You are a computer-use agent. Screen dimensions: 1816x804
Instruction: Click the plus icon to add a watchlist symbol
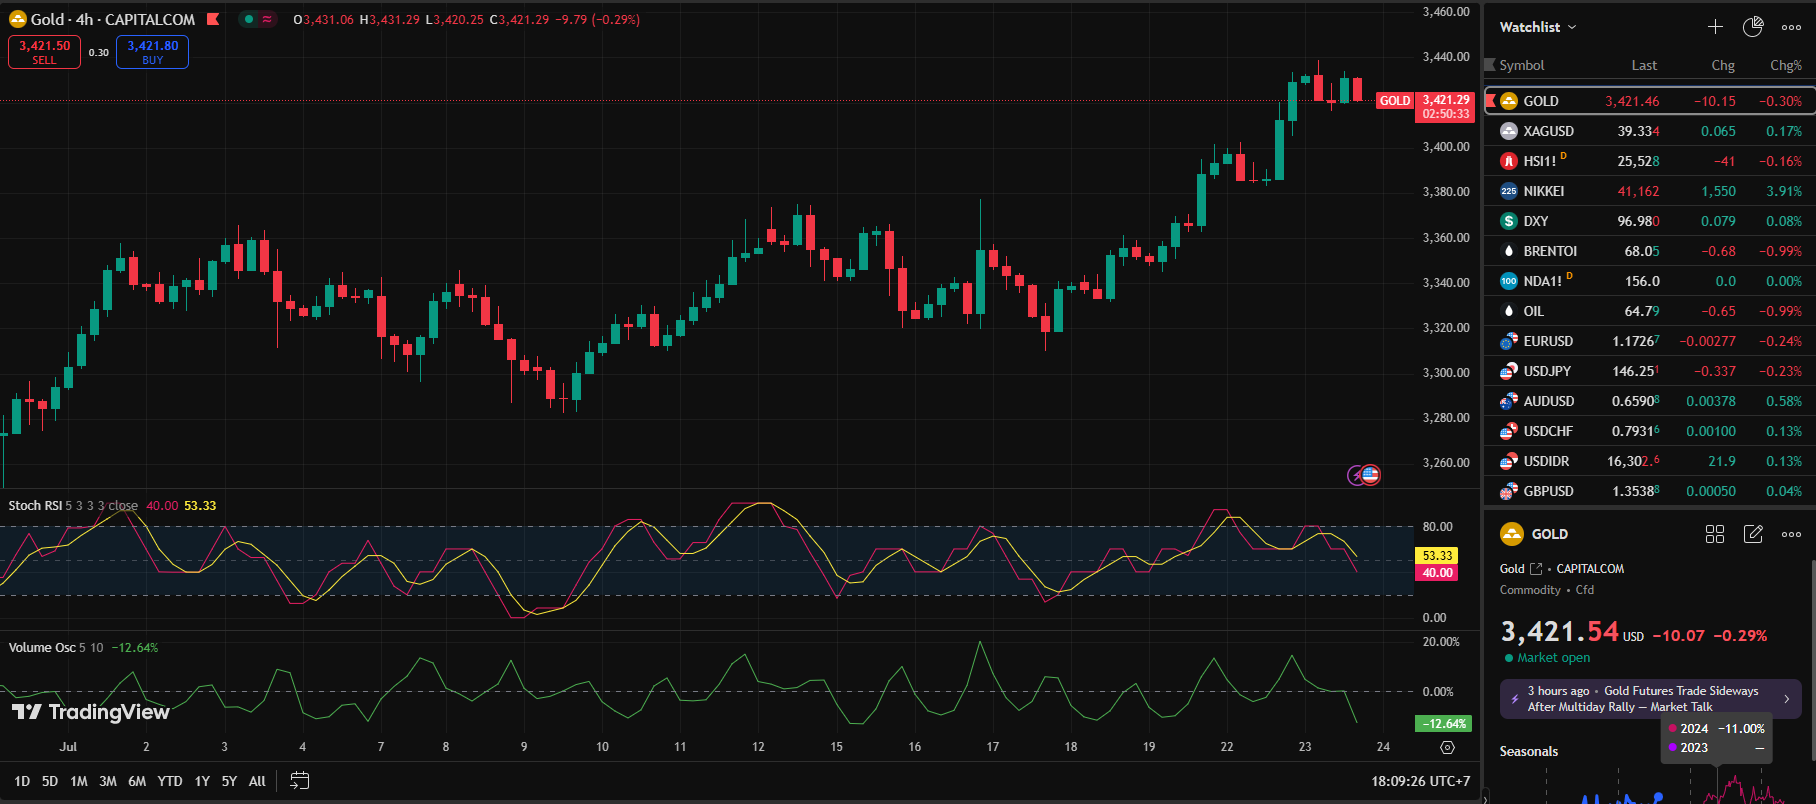pos(1715,27)
